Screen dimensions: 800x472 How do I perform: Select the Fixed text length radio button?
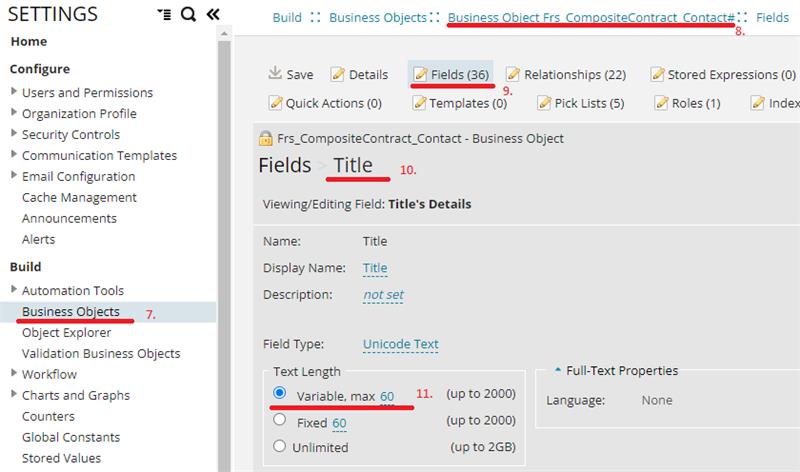(x=280, y=423)
